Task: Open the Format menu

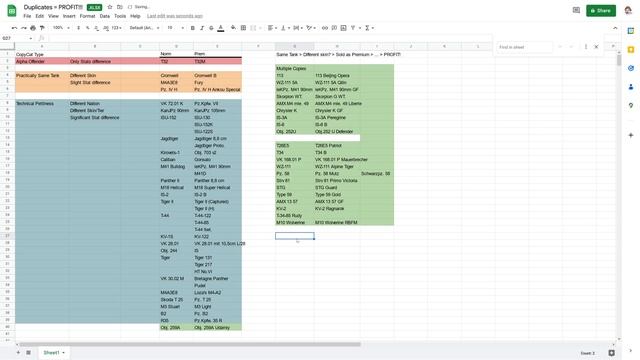Action: (87, 16)
